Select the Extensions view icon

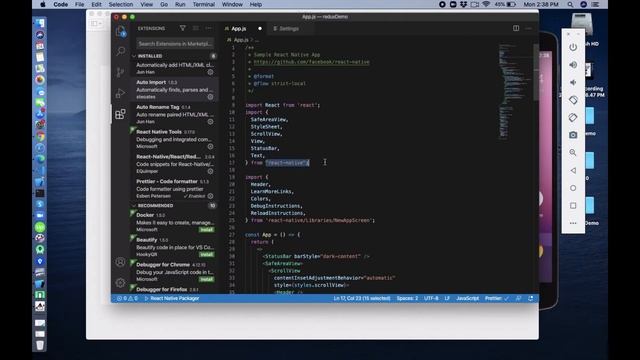(120, 114)
